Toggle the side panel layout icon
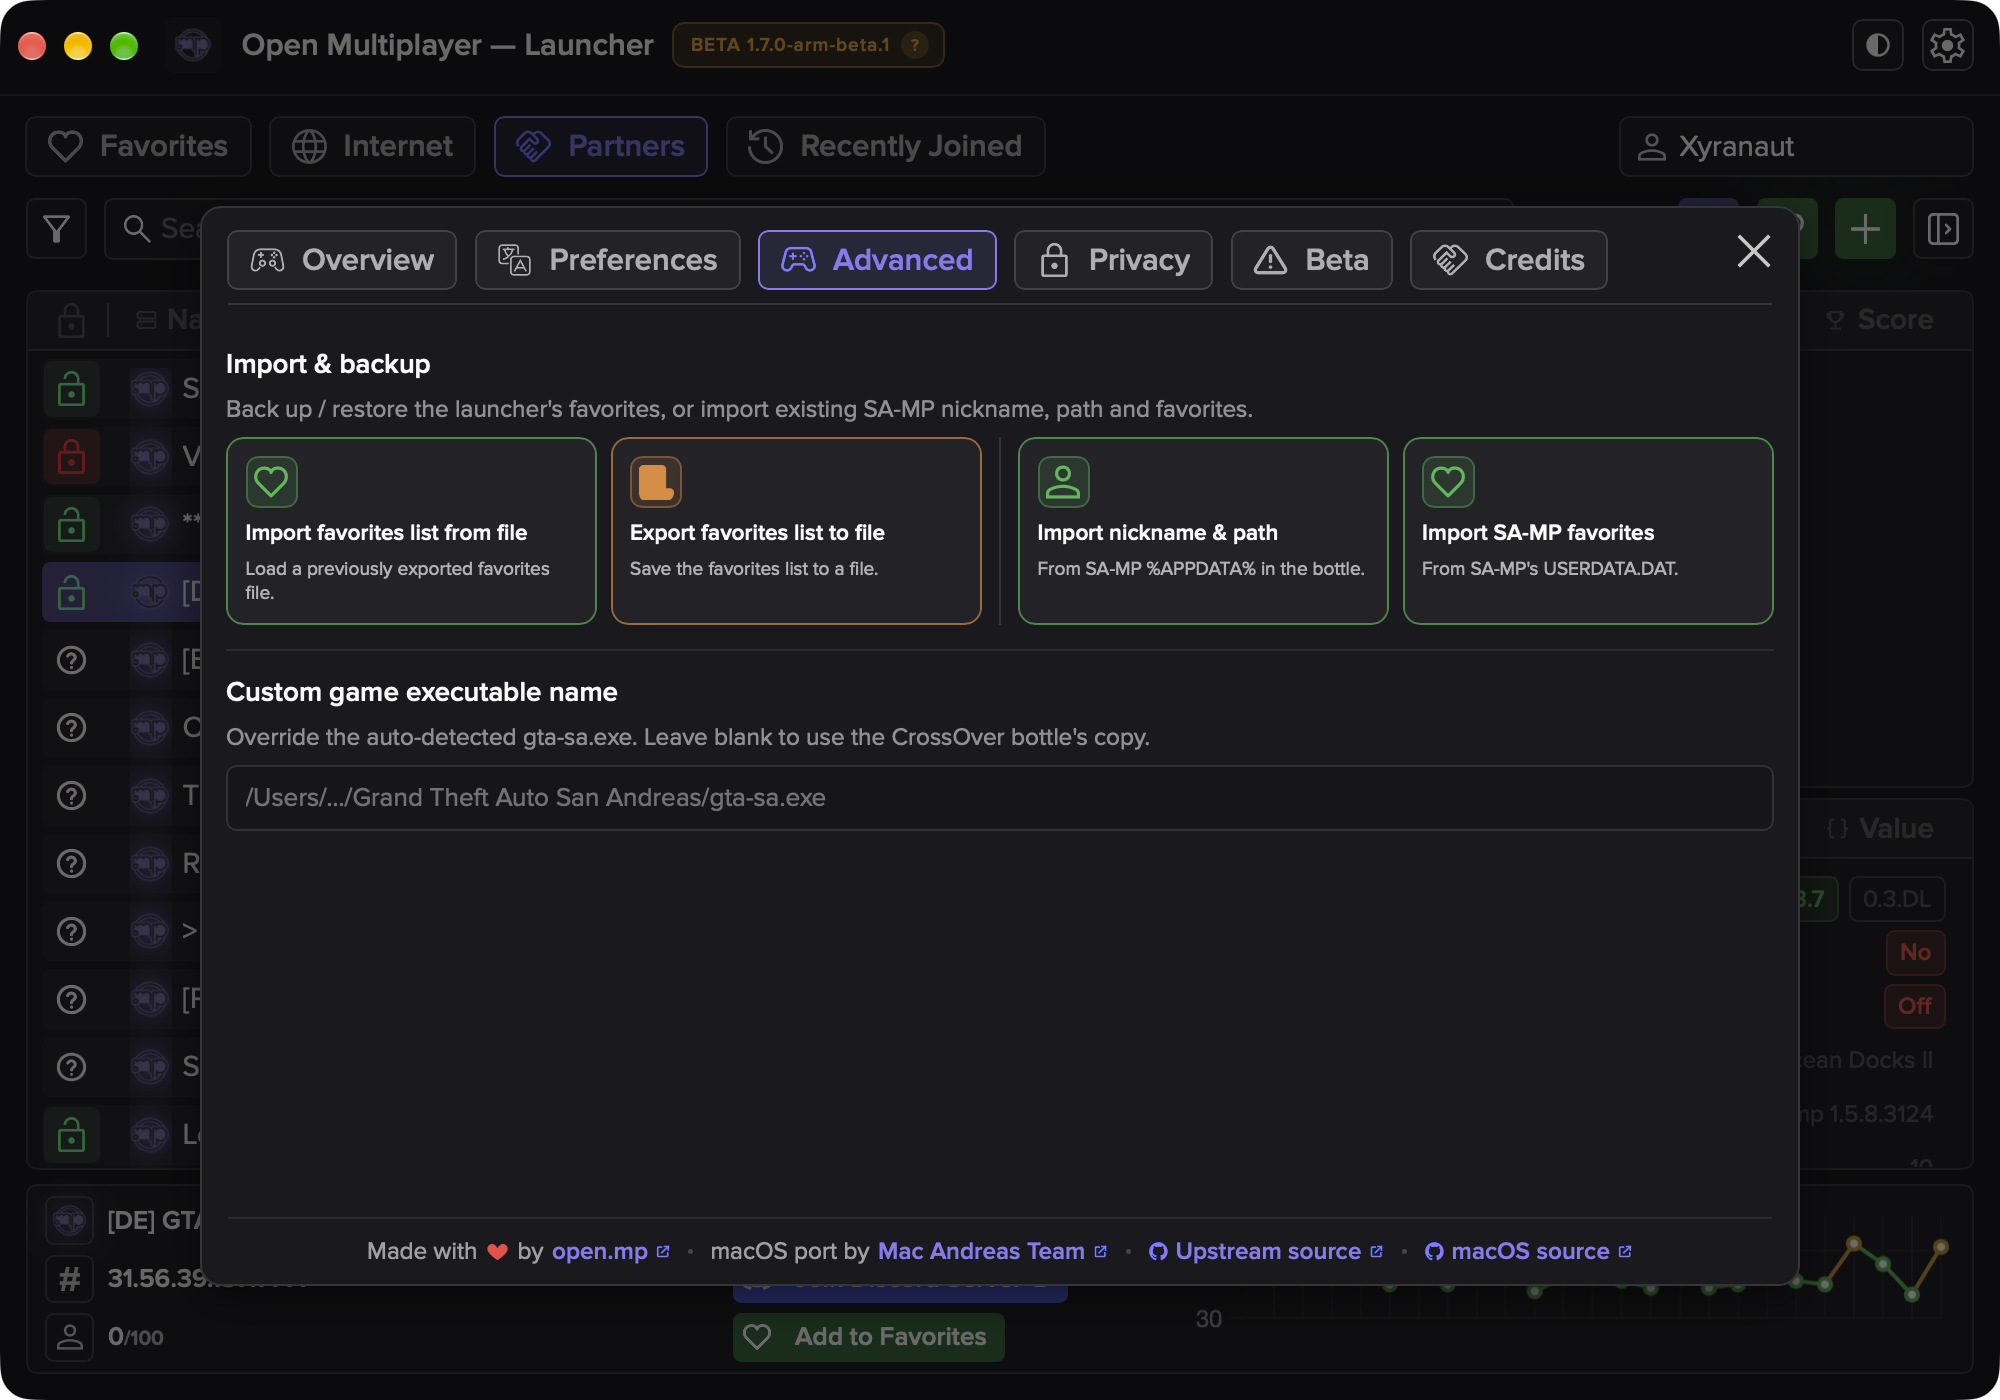This screenshot has height=1400, width=2000. pos(1943,229)
